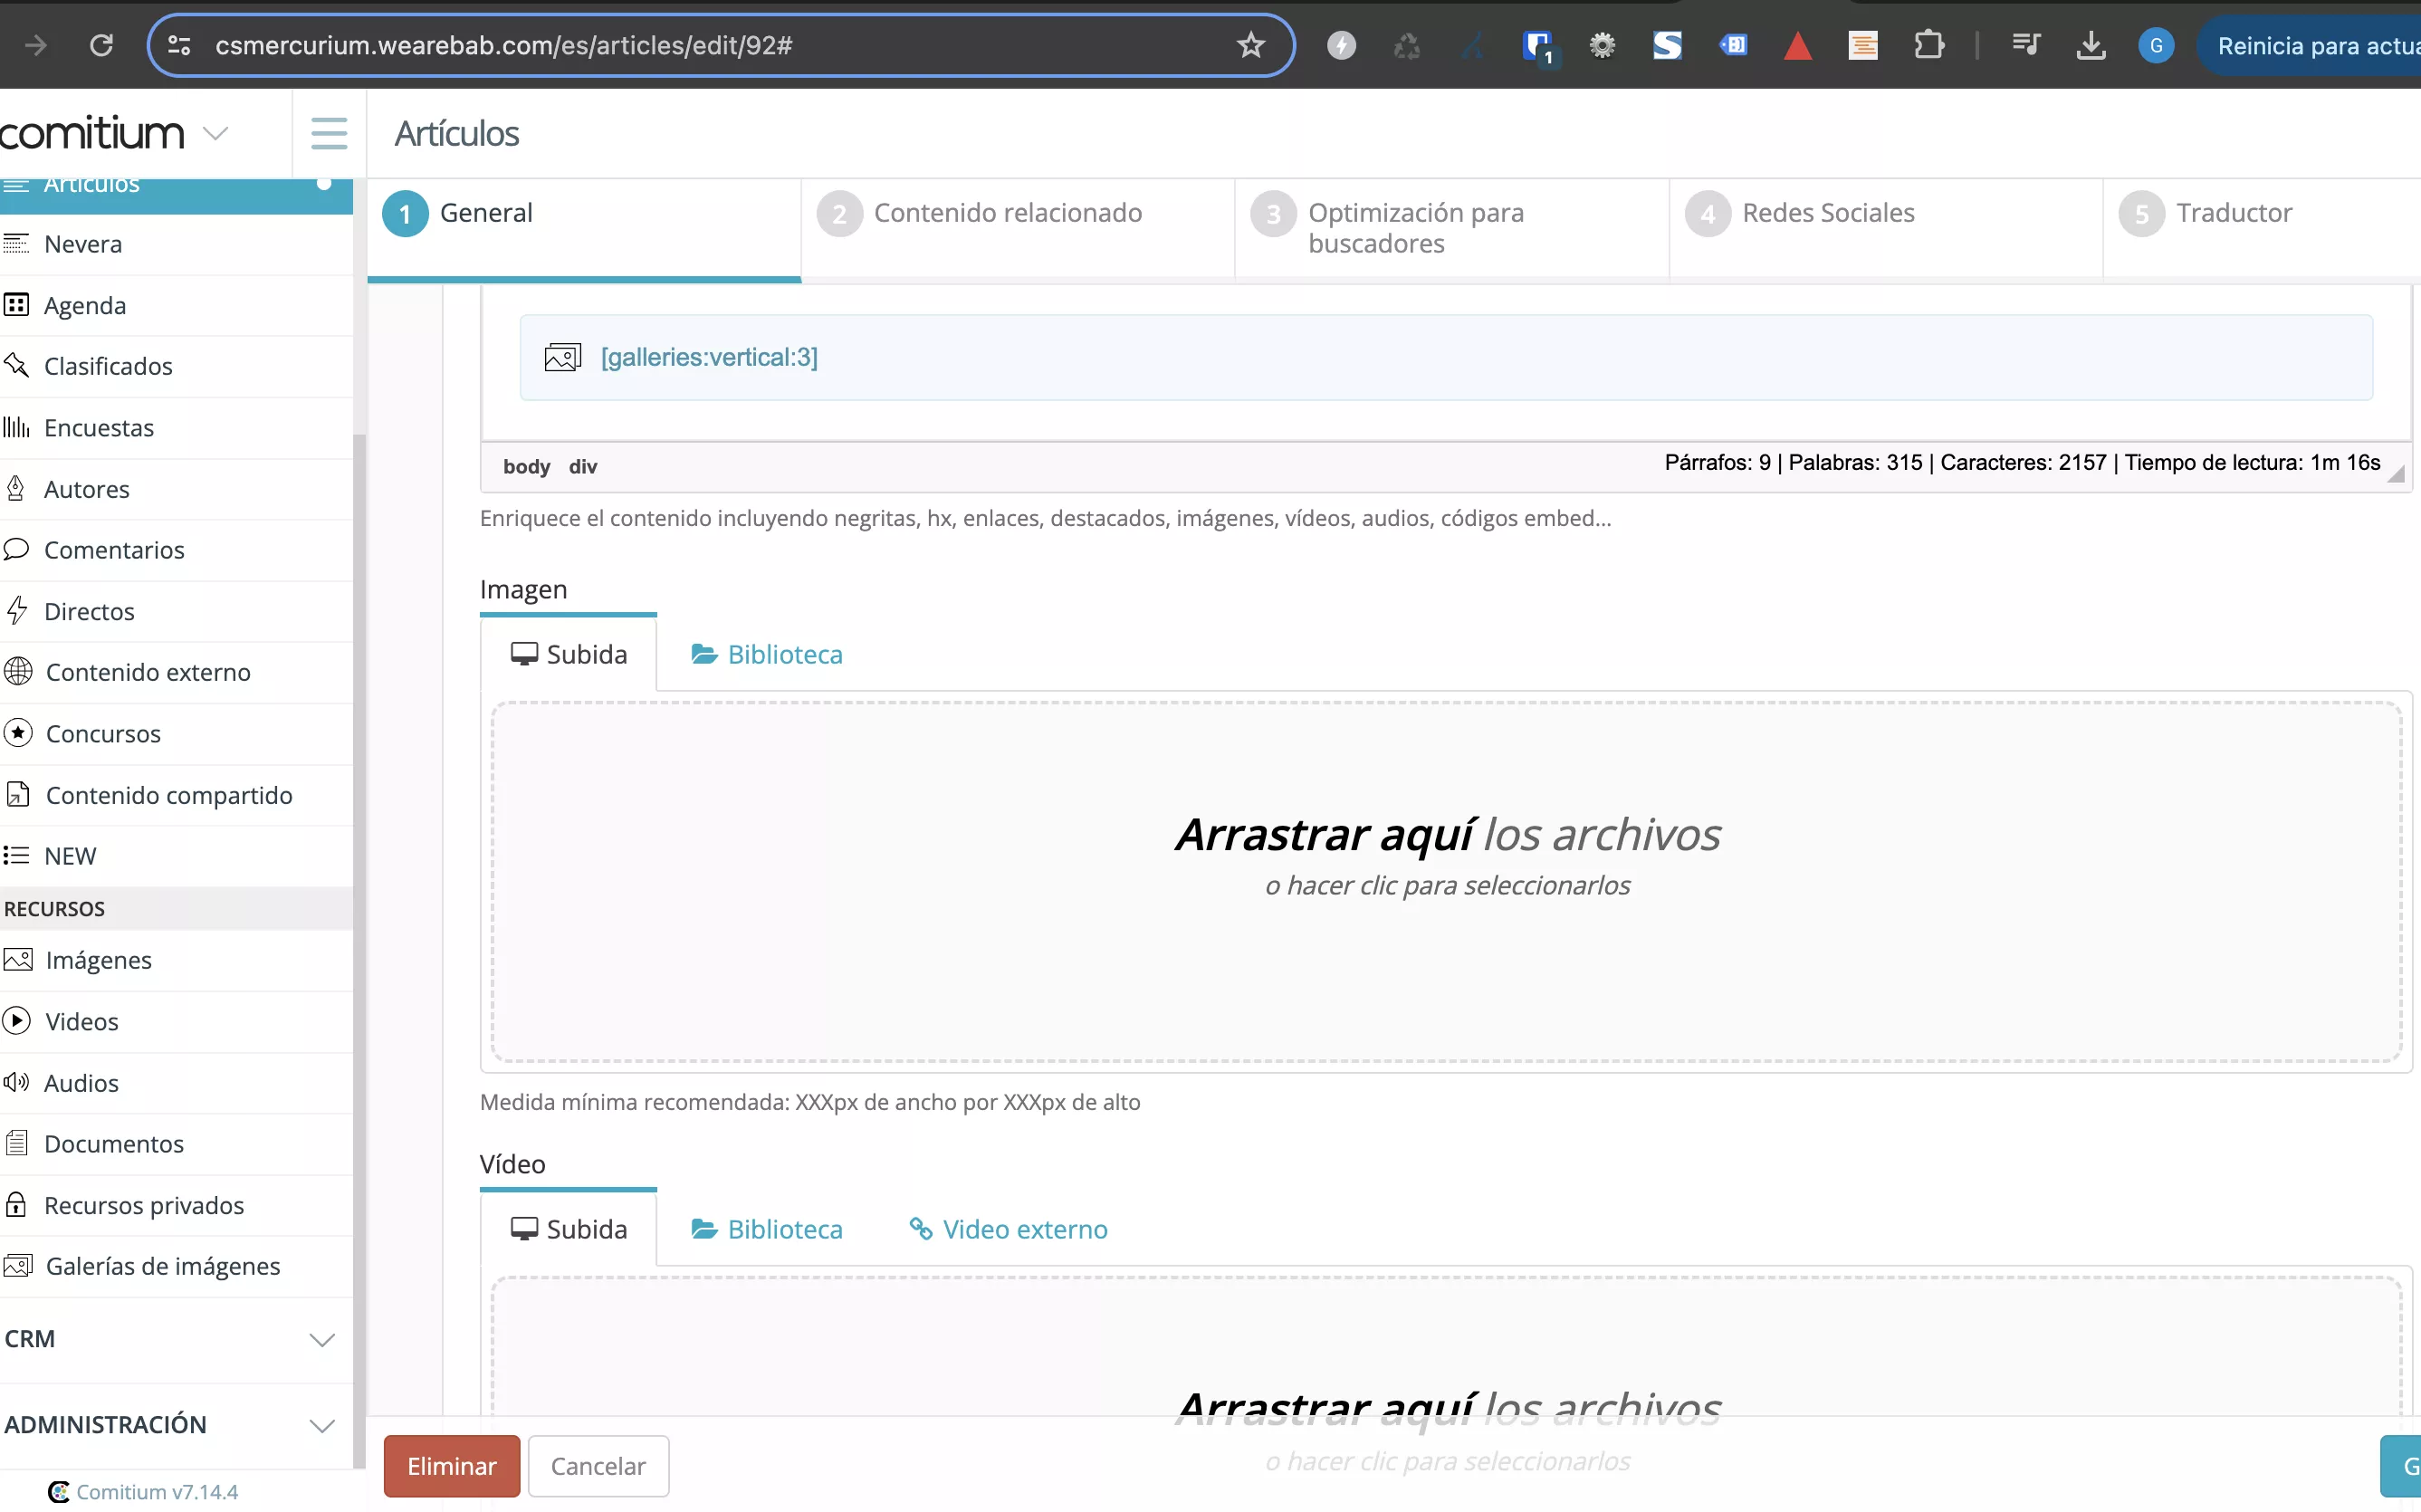Open Comentarios in the sidebar

[x=176, y=549]
